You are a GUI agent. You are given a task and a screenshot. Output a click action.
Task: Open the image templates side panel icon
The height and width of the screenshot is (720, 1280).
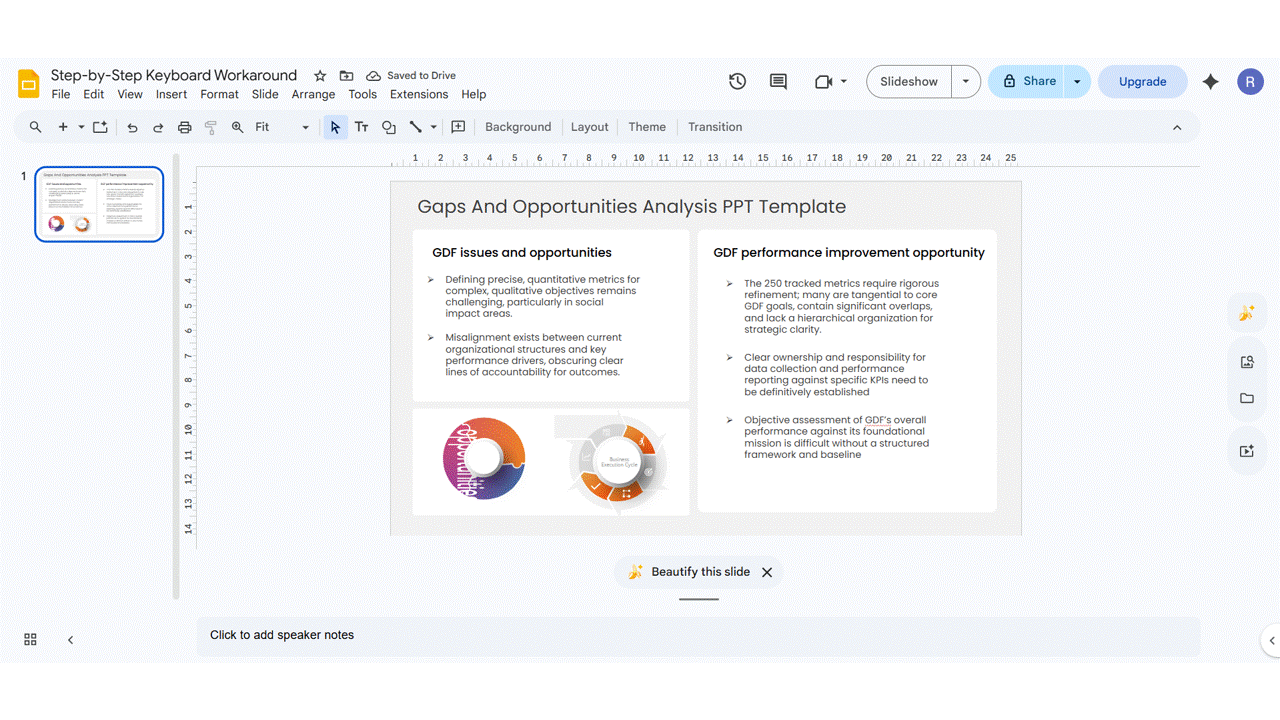point(1246,362)
